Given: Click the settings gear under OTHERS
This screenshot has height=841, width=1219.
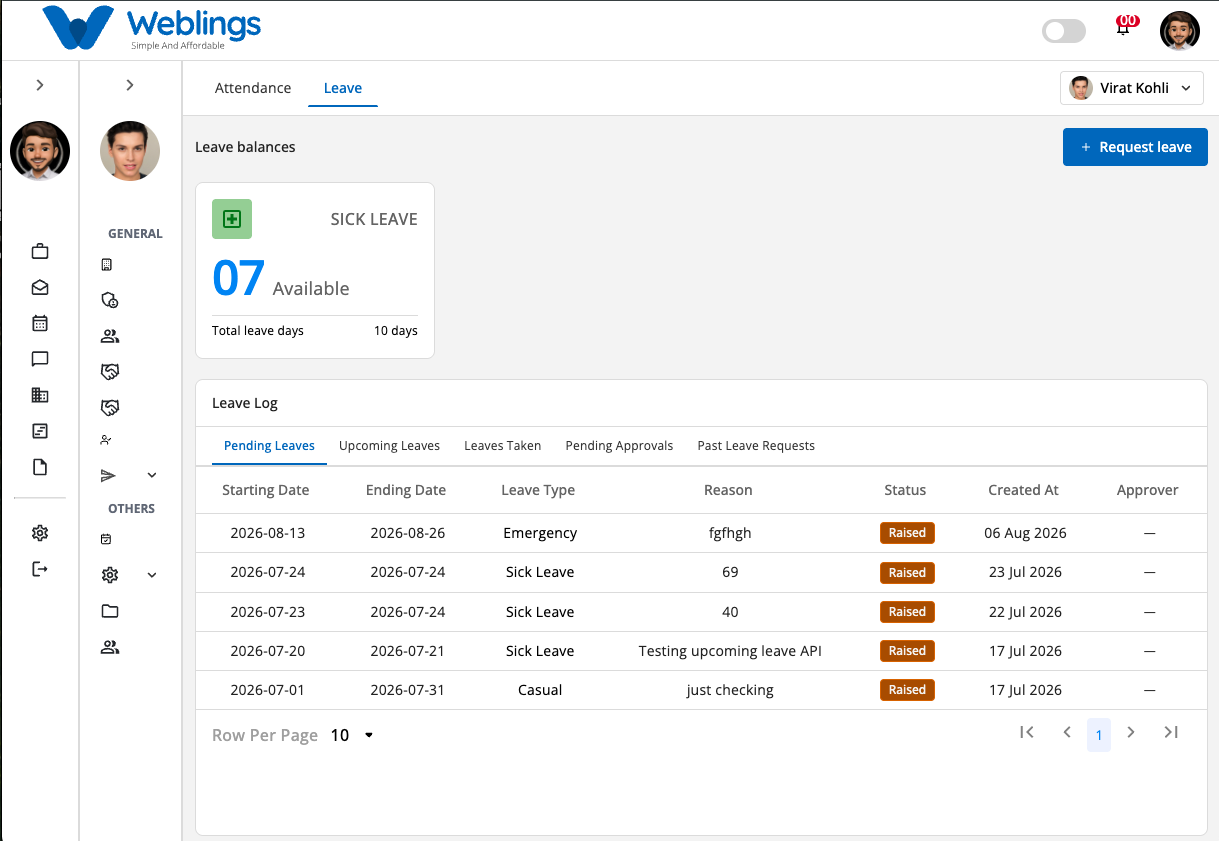Looking at the screenshot, I should pyautogui.click(x=110, y=575).
